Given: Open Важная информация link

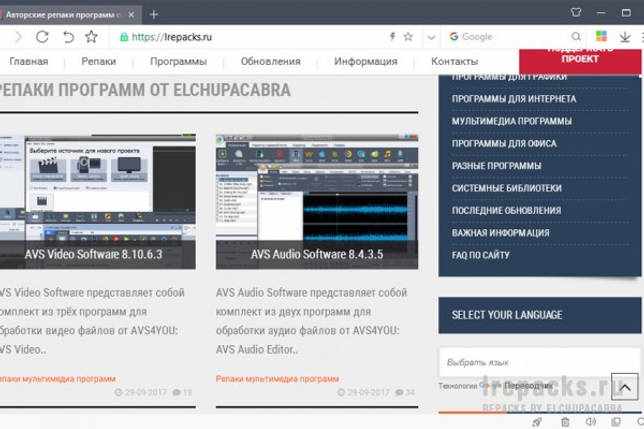Looking at the screenshot, I should click(x=500, y=233).
